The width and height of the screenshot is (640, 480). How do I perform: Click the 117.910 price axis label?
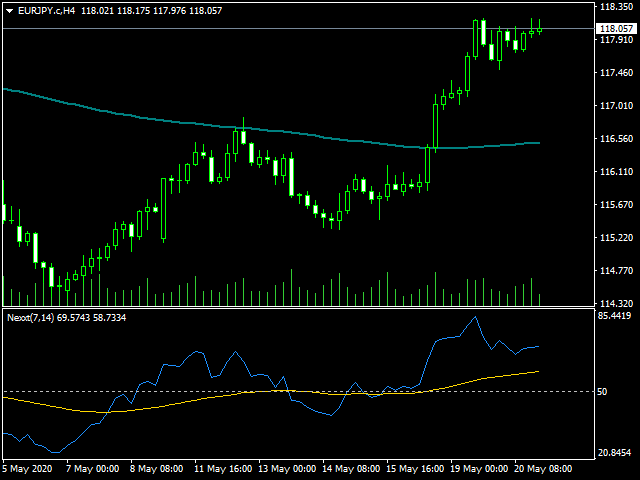pos(616,40)
